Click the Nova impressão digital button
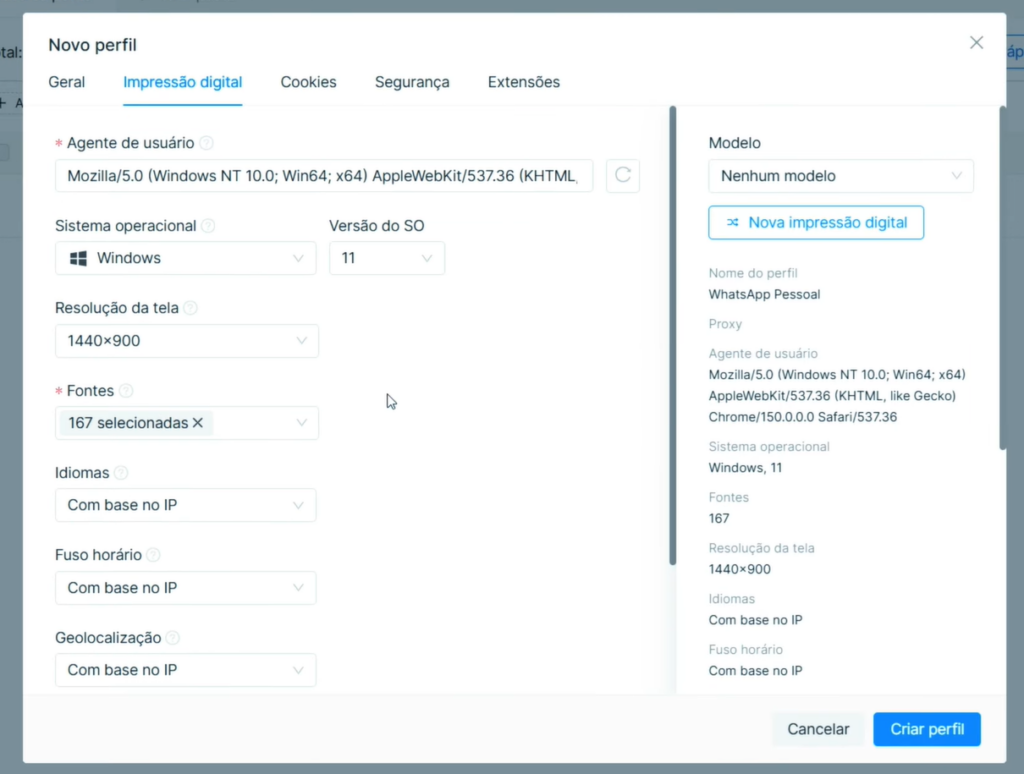 click(x=816, y=223)
